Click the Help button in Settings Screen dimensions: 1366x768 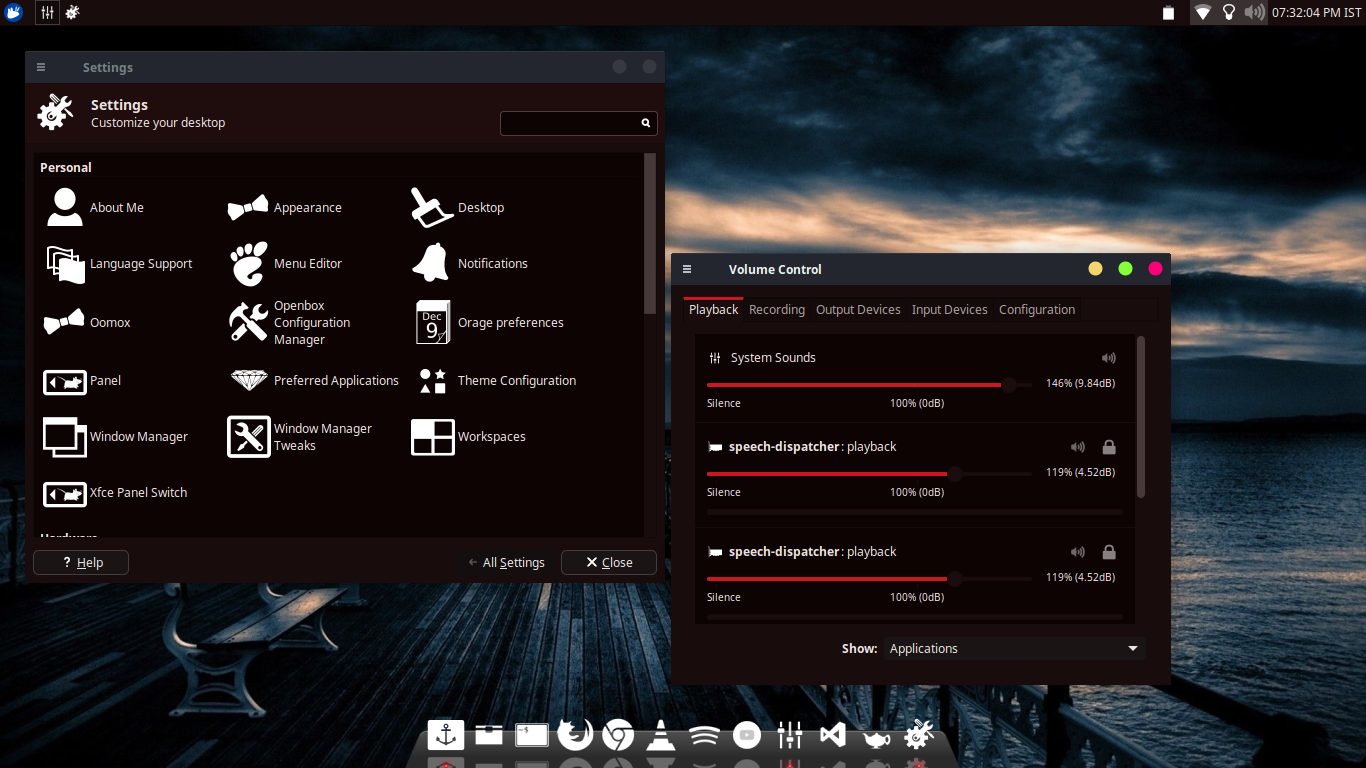82,563
